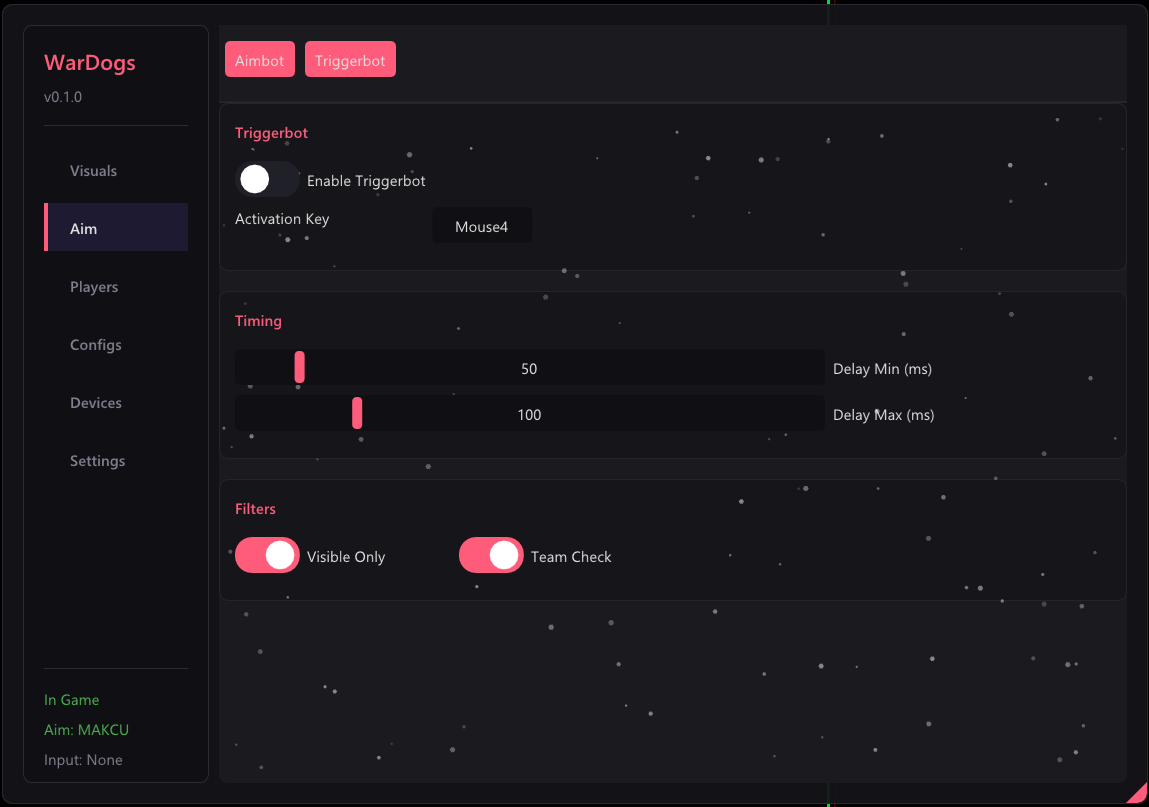Viewport: 1149px width, 807px height.
Task: Toggle off Team Check
Action: (x=491, y=555)
